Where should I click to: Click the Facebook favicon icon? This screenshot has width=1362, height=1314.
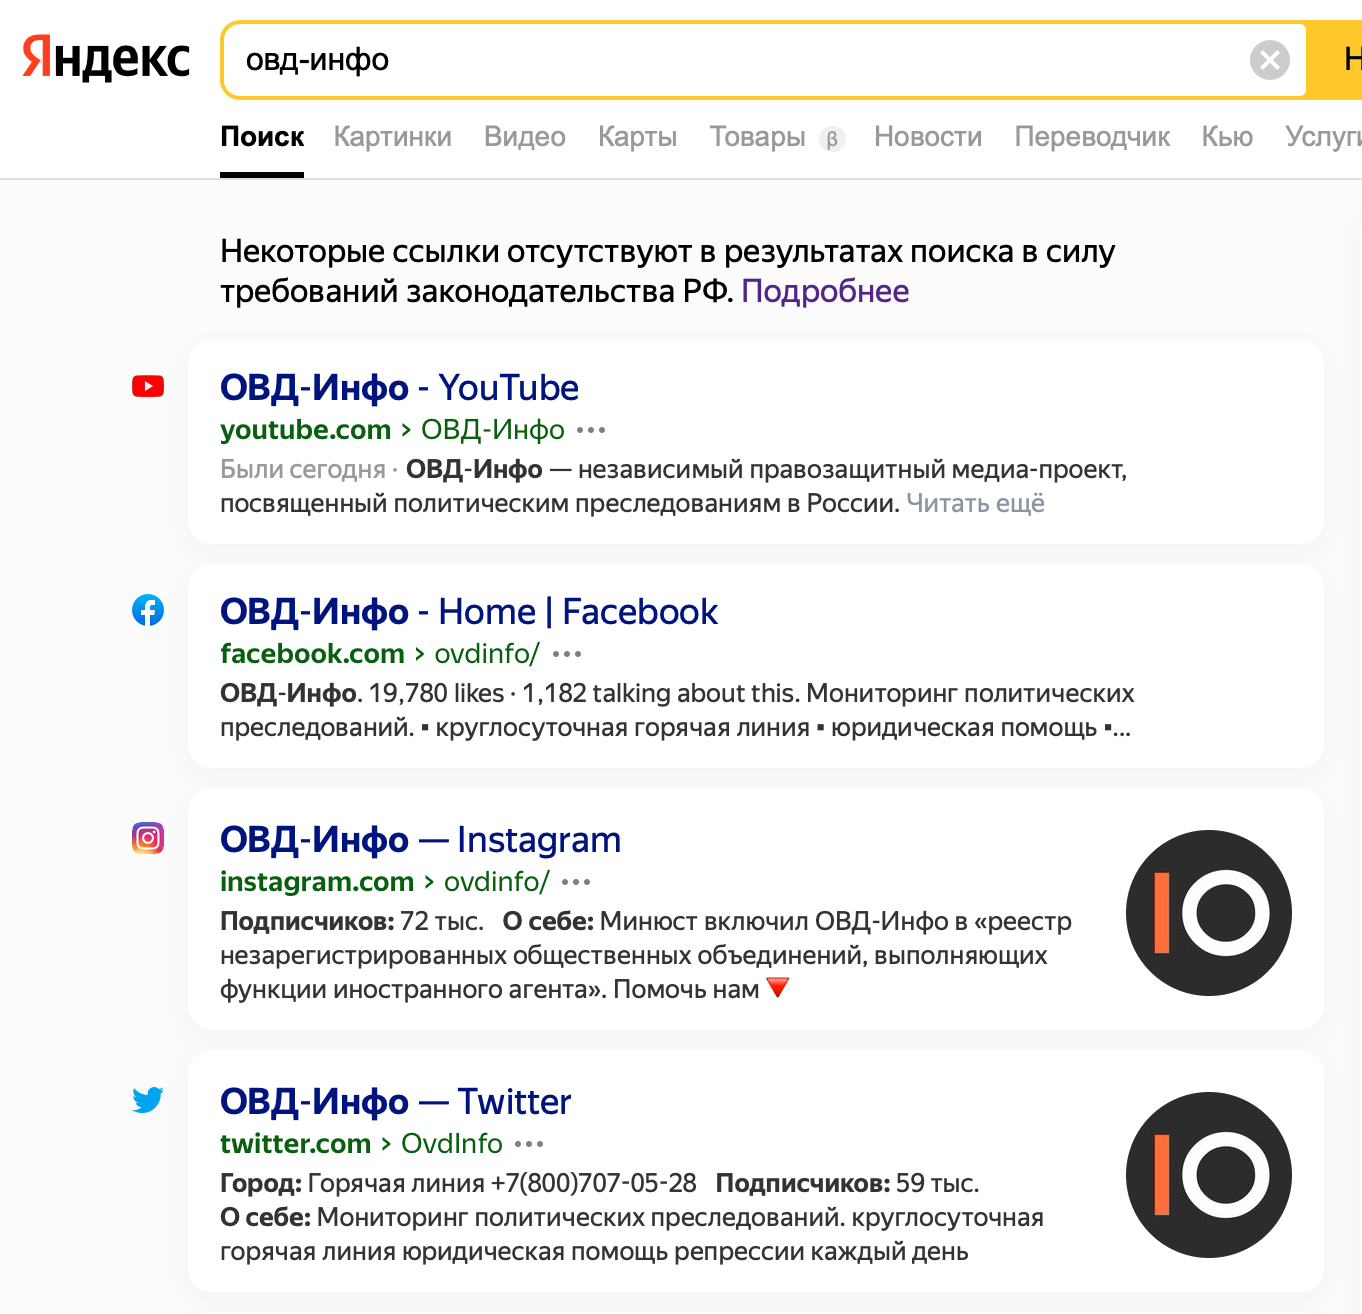click(148, 610)
